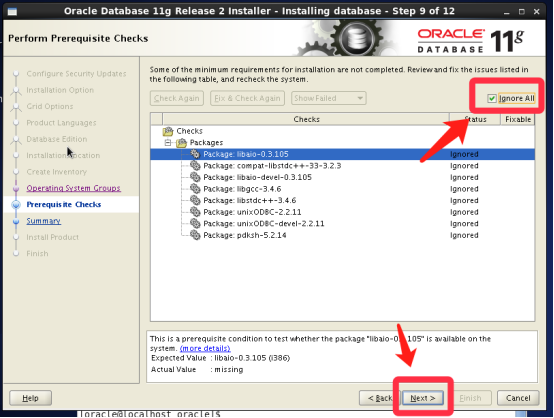This screenshot has height=418, width=554.
Task: Open Operating System Groups step link
Action: point(73,188)
